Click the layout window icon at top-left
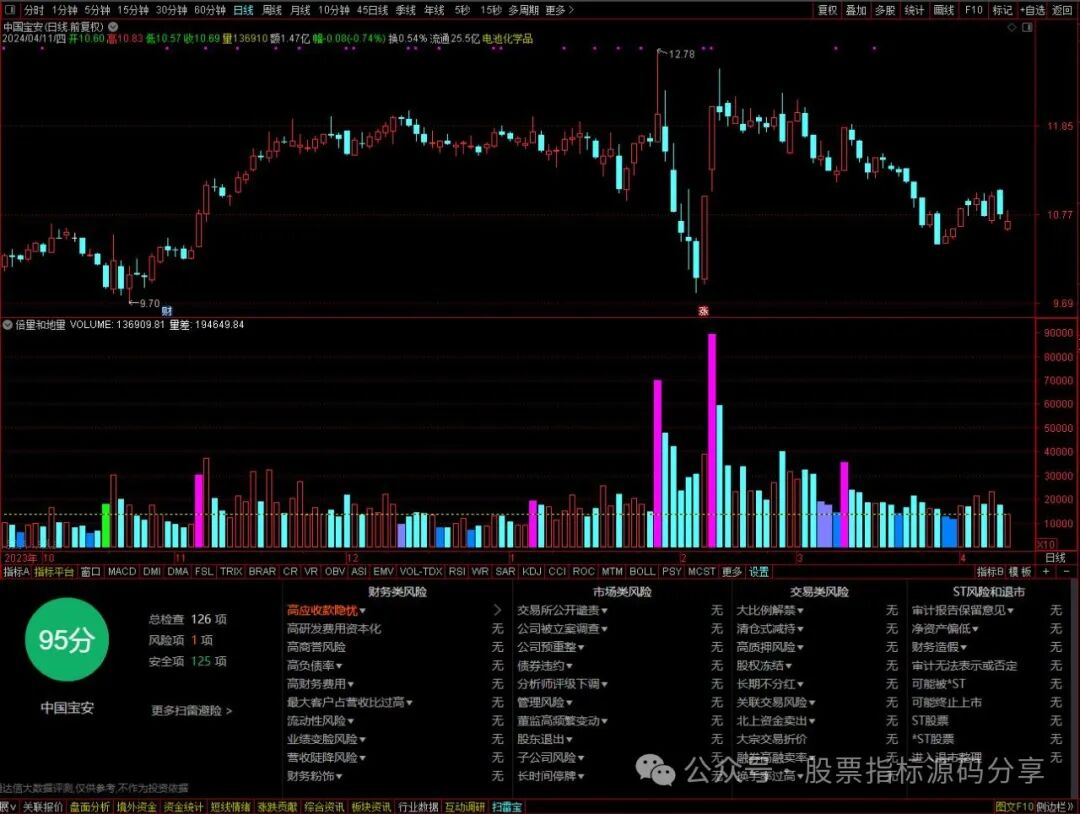The width and height of the screenshot is (1080, 814). 10,10
